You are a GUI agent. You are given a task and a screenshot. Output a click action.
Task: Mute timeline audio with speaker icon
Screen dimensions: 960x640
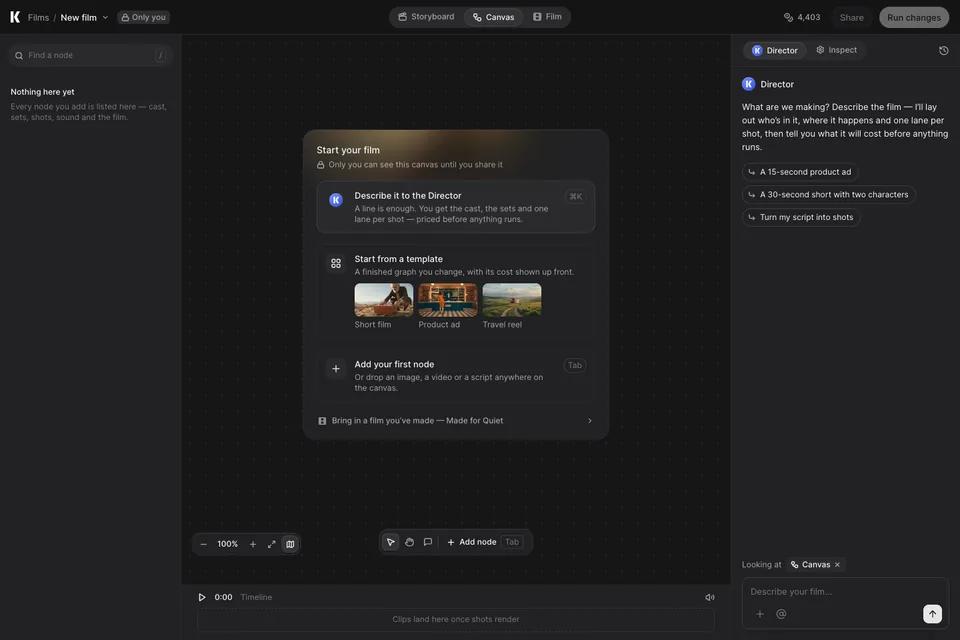click(x=710, y=597)
